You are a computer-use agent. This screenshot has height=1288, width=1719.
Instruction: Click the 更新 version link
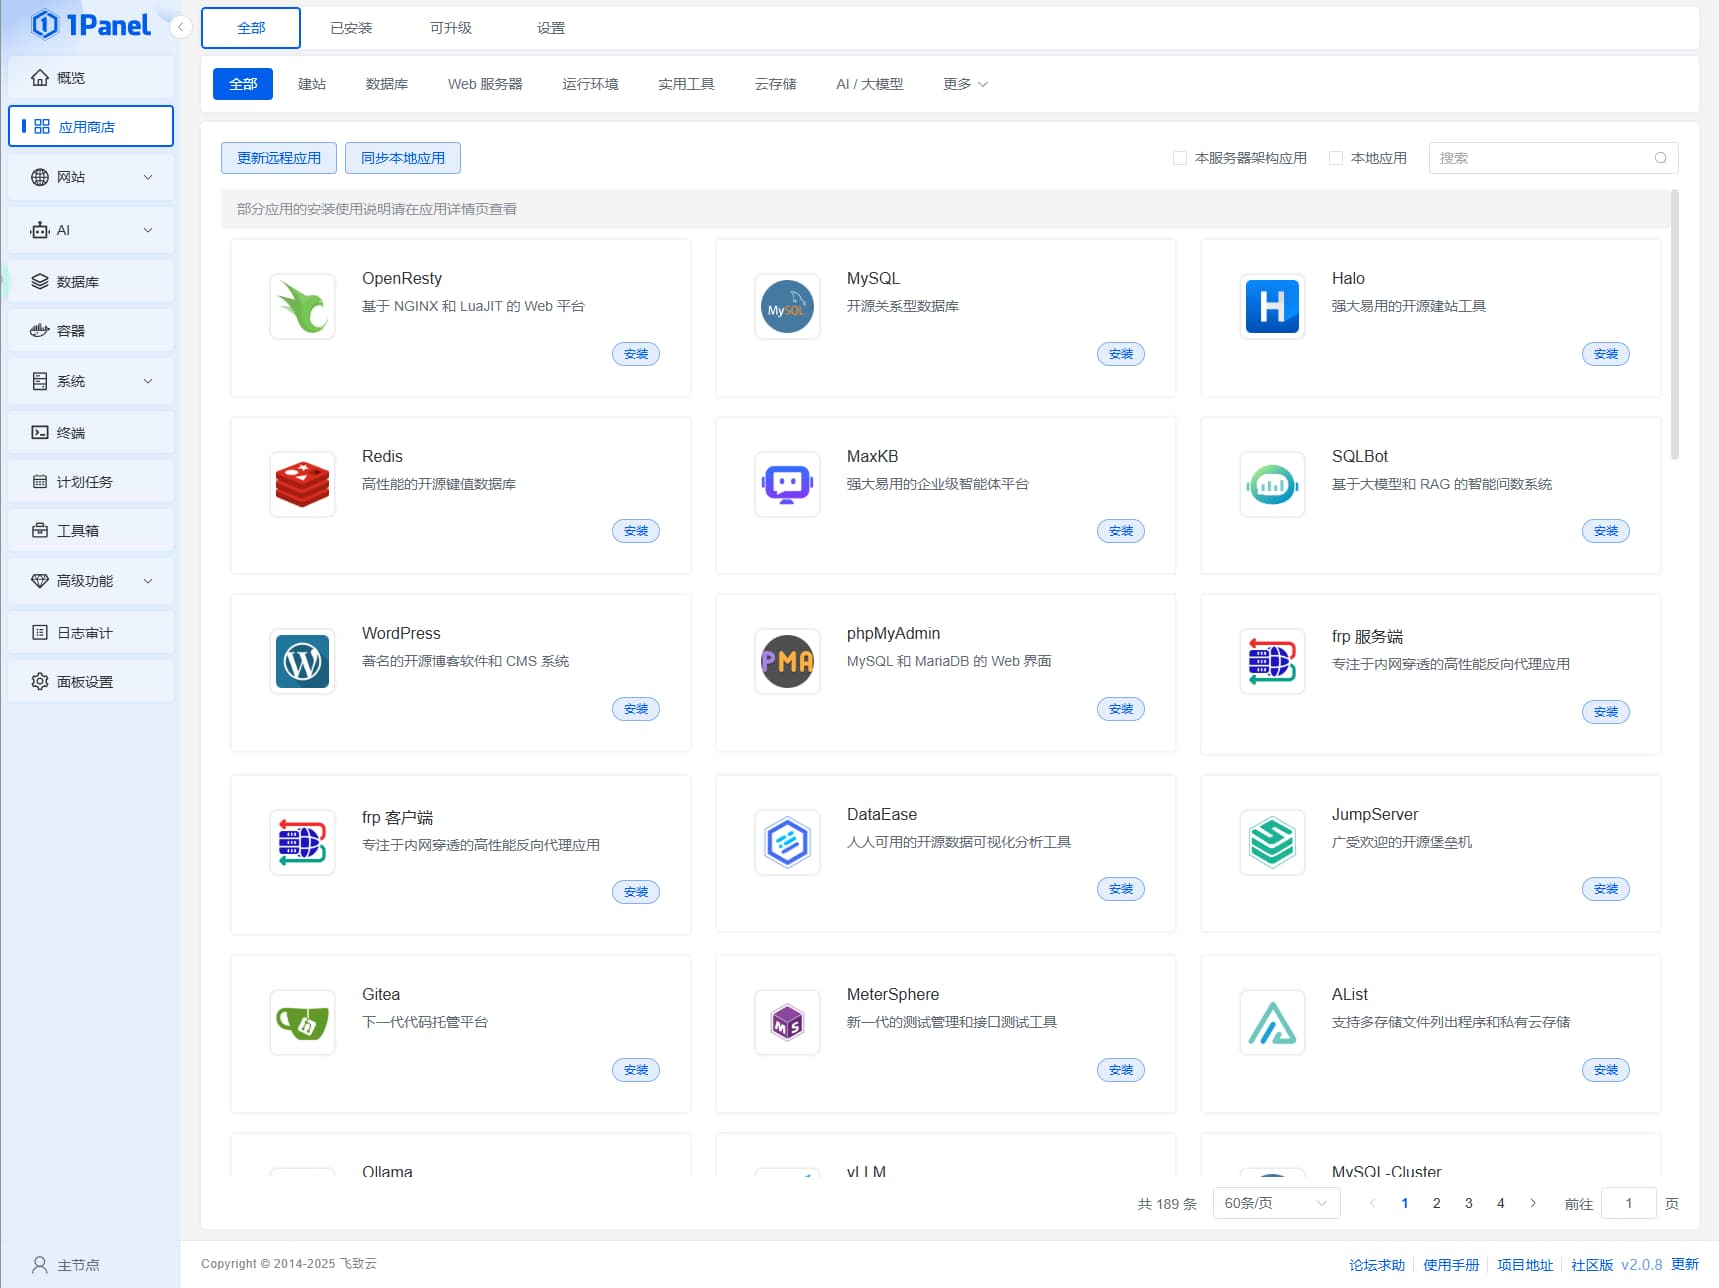[x=1685, y=1264]
